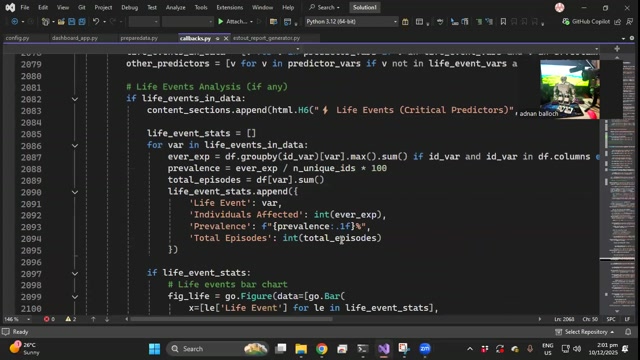Start debugging with the green Attach play button
The image size is (640, 360).
tap(232, 22)
